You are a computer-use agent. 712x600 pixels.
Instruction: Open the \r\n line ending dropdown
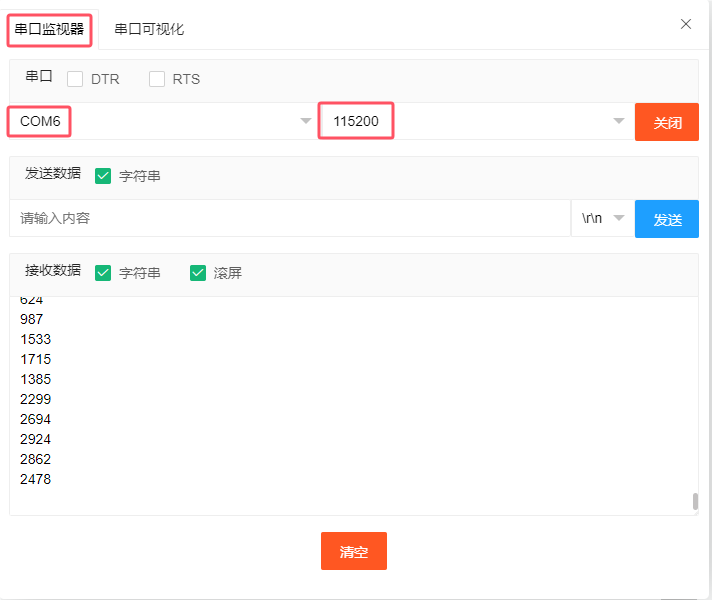click(602, 218)
